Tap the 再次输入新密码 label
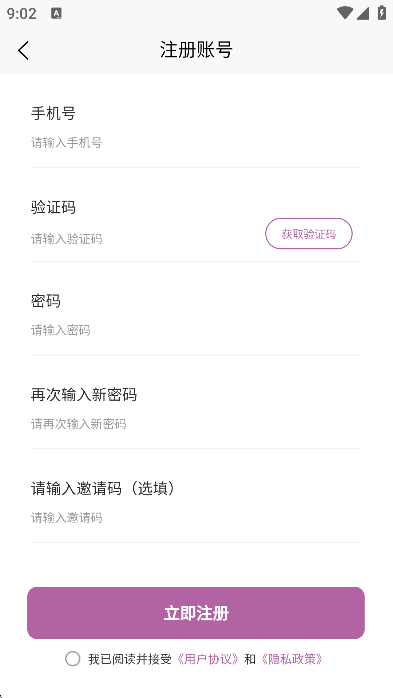Screen dimensions: 393x698 84,395
